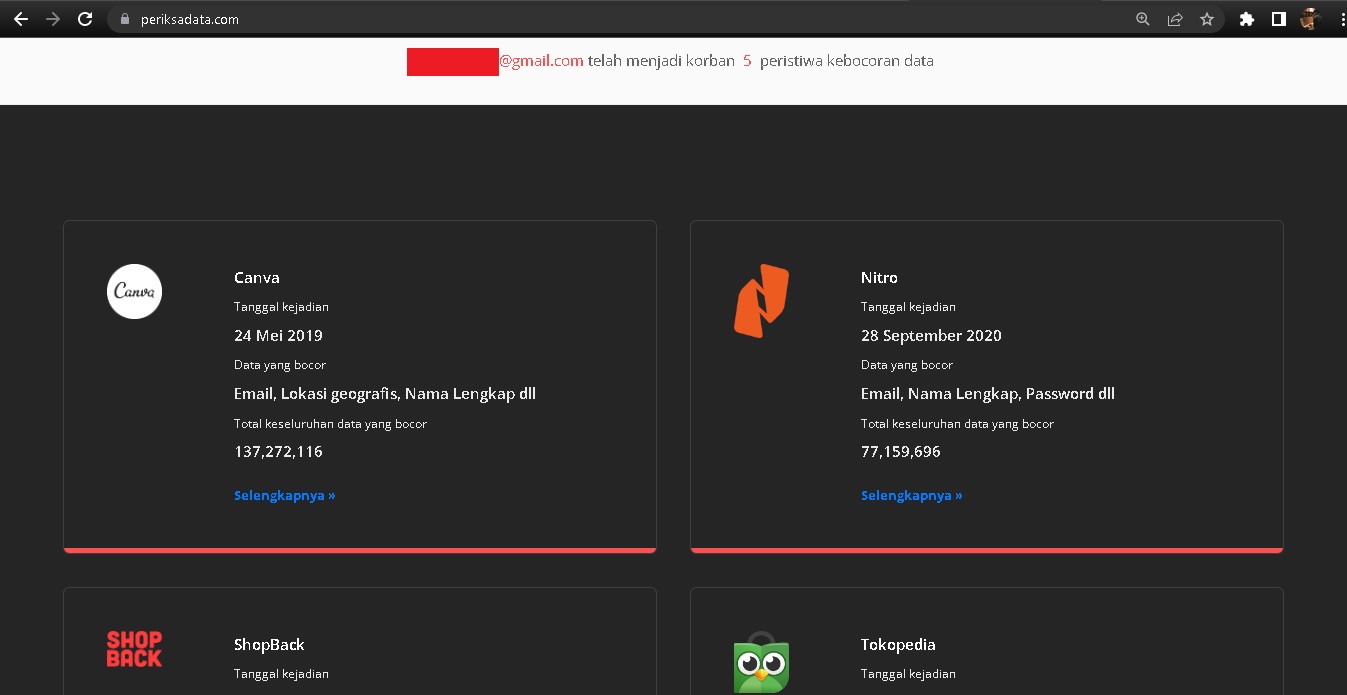Click the ShopBack card title
This screenshot has width=1347, height=695.
pyautogui.click(x=269, y=644)
